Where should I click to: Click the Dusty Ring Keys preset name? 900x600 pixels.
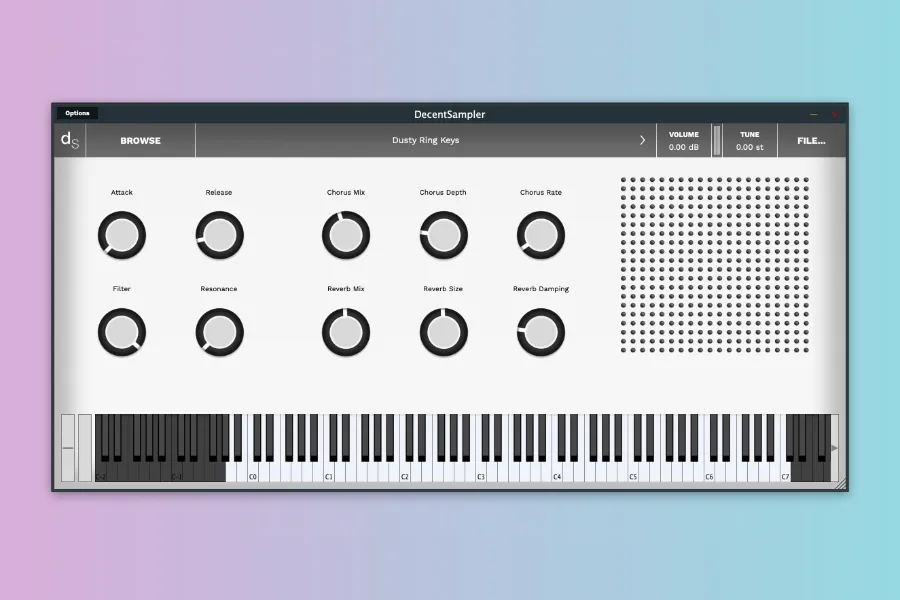tap(425, 141)
